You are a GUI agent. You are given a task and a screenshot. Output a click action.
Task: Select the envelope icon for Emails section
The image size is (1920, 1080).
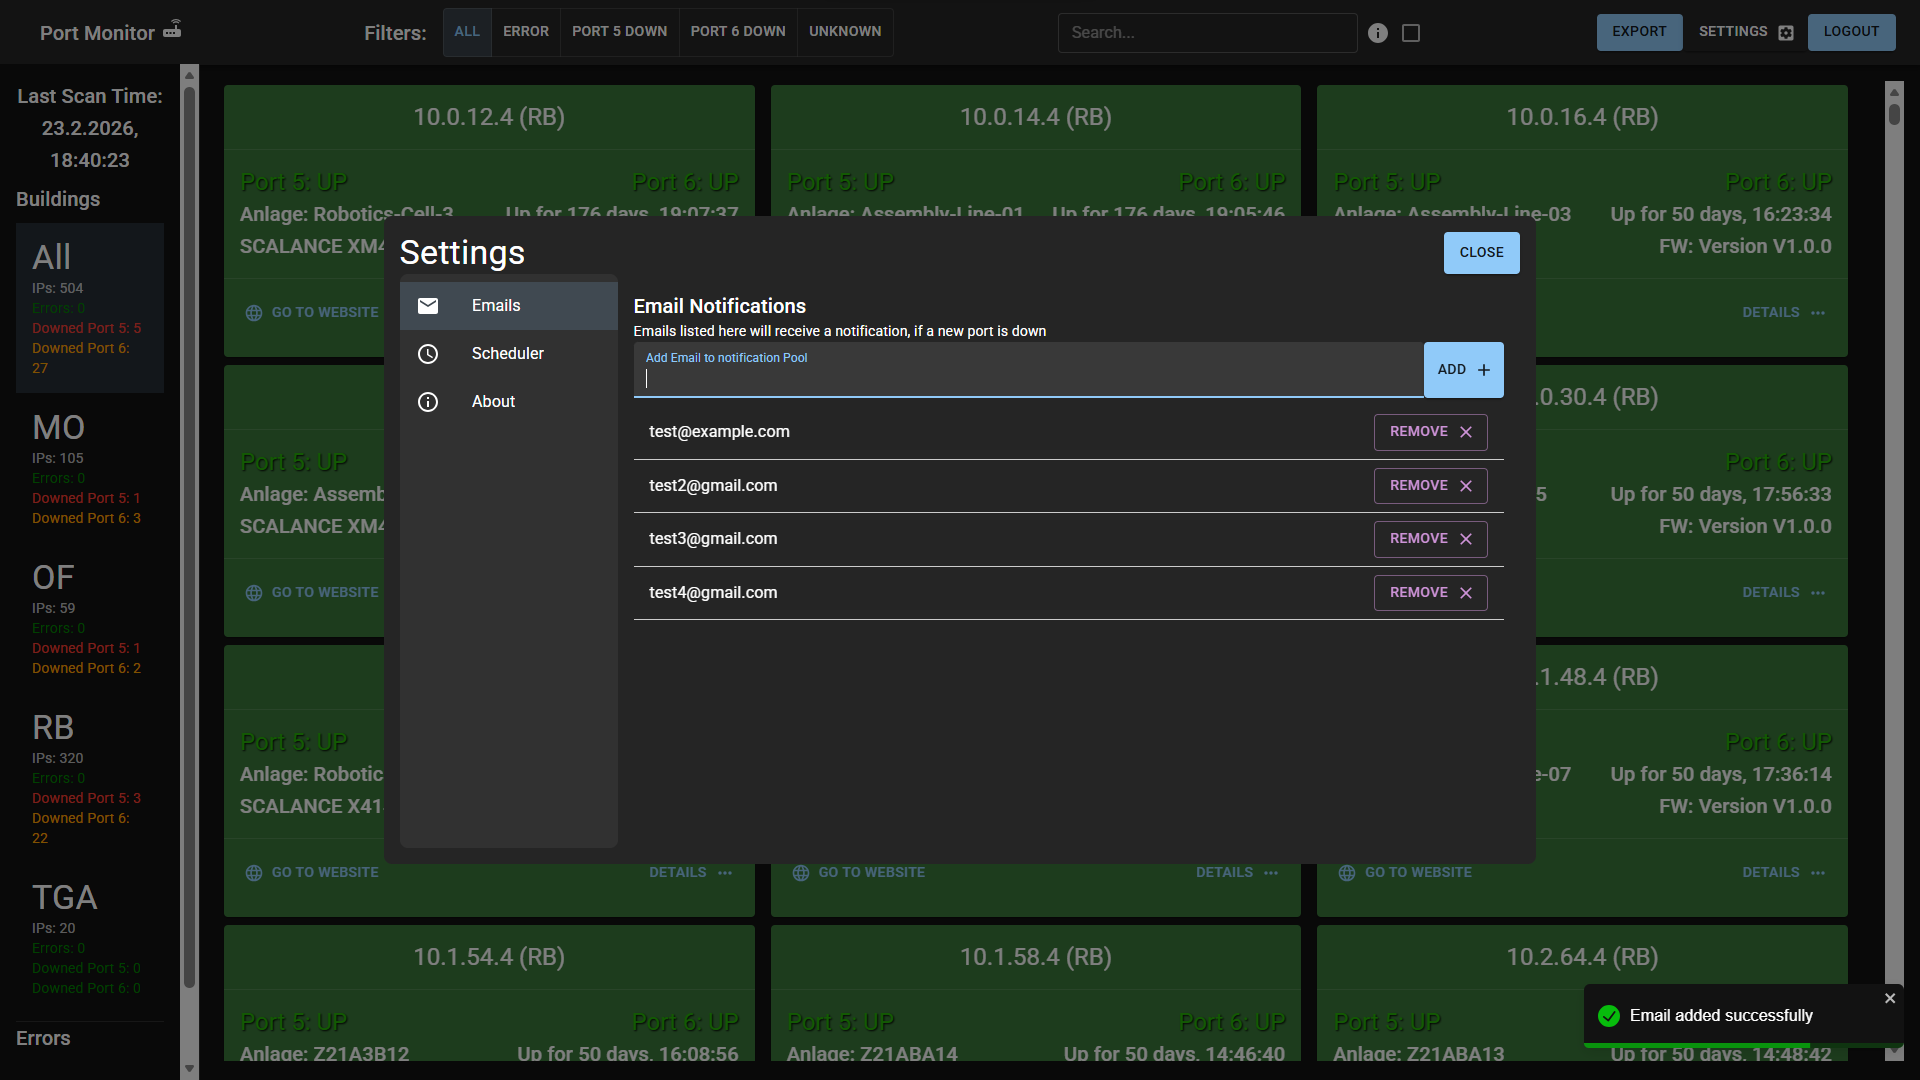[x=428, y=306]
